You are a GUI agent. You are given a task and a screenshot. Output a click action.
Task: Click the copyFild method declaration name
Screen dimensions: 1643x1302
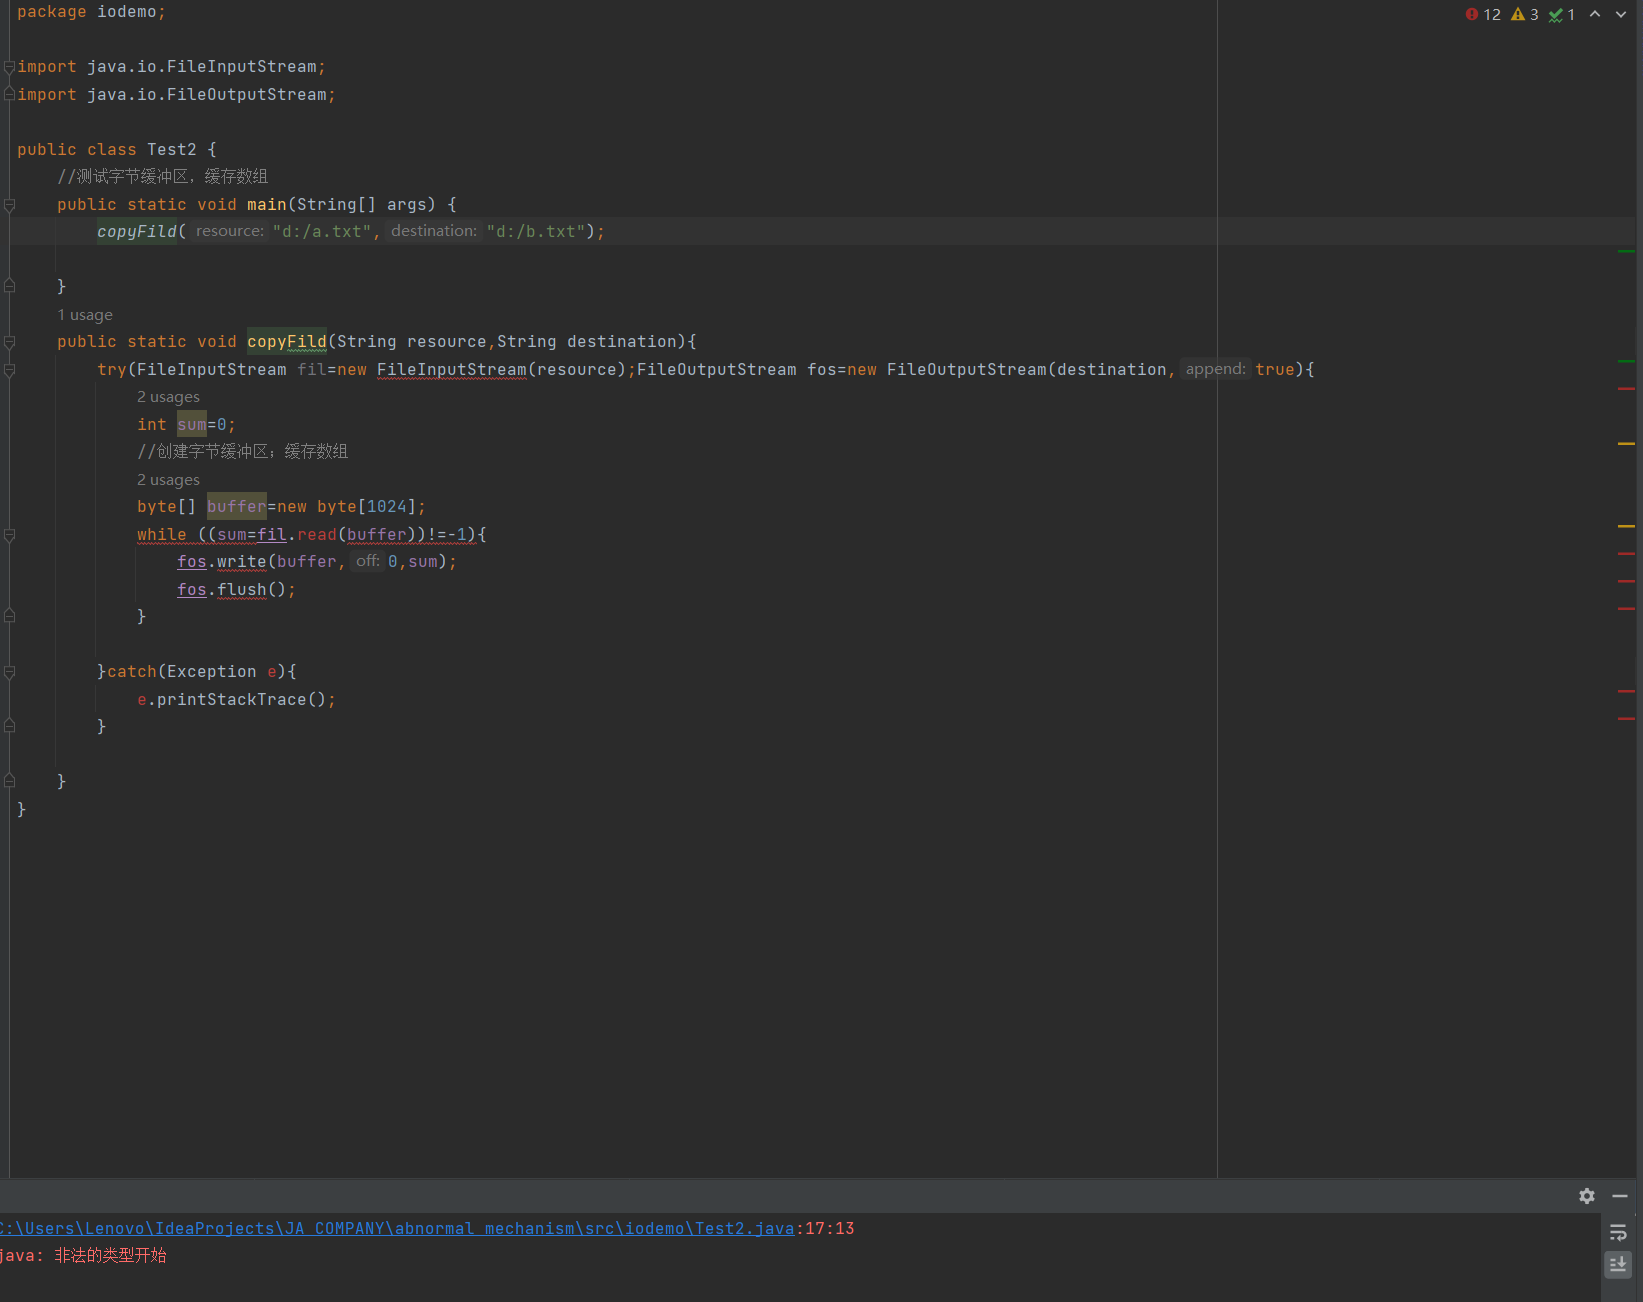point(287,342)
